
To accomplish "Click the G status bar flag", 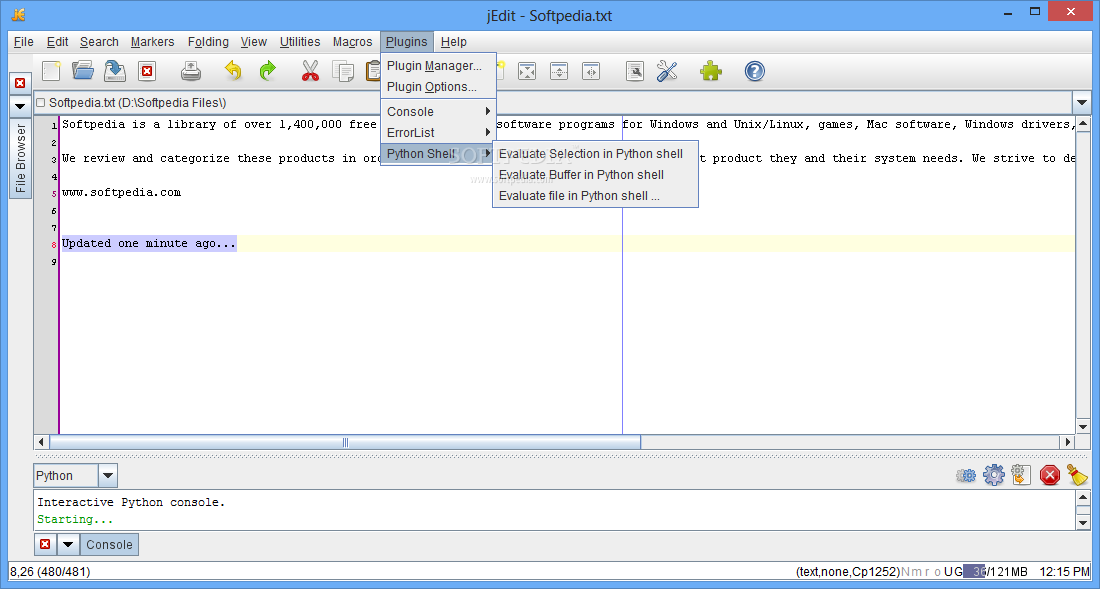I will (958, 572).
